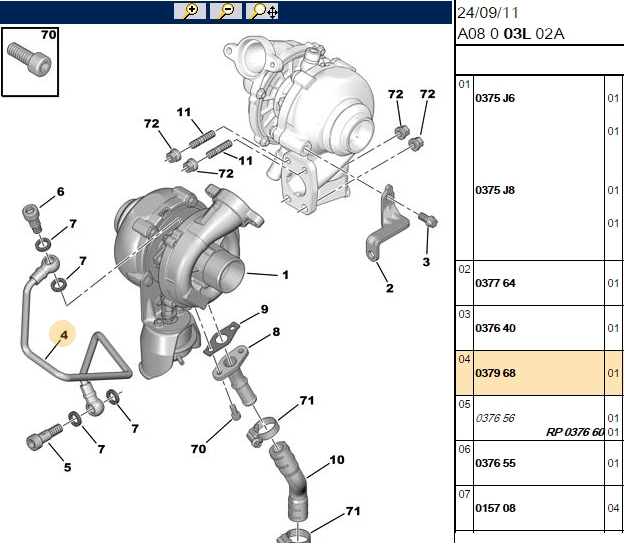Click callout 70 below the oil return pipe

(x=198, y=449)
